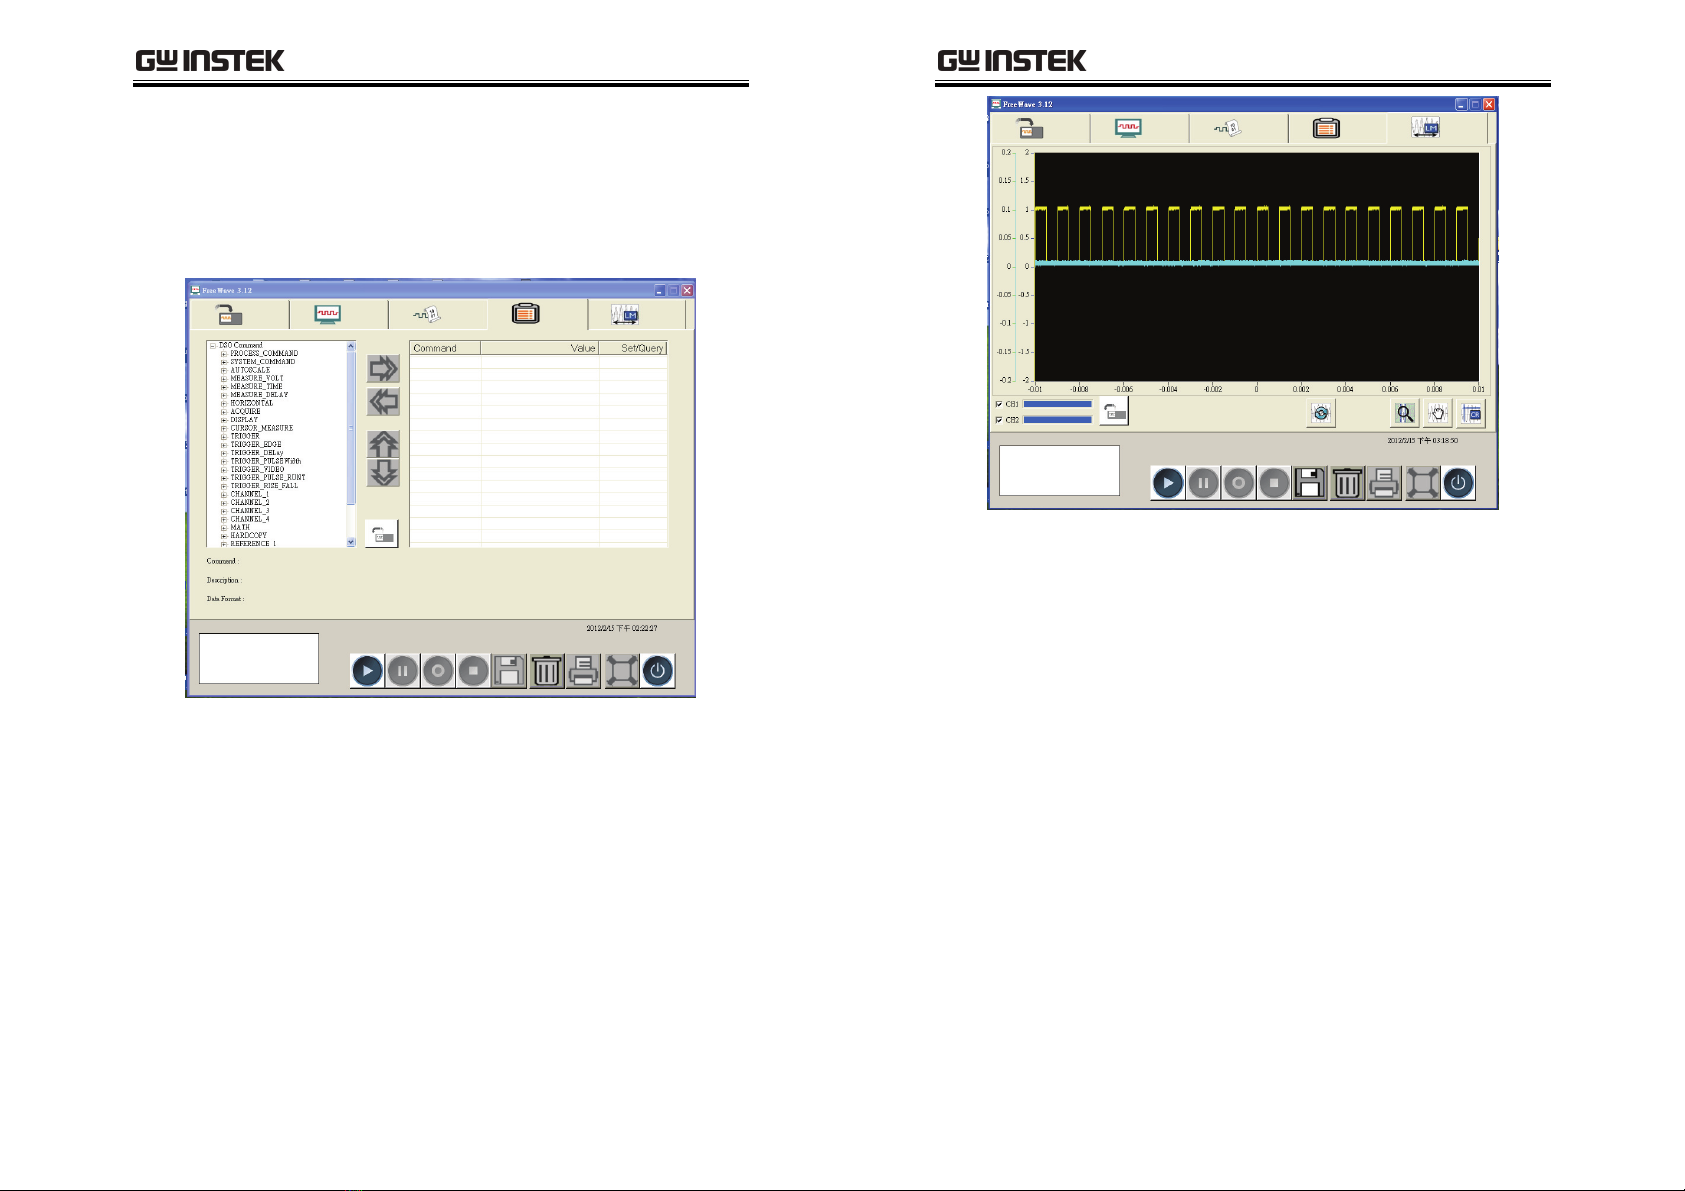Click Pause button in left FreeWave window
Viewport: 1685px width, 1191px height.
point(403,671)
